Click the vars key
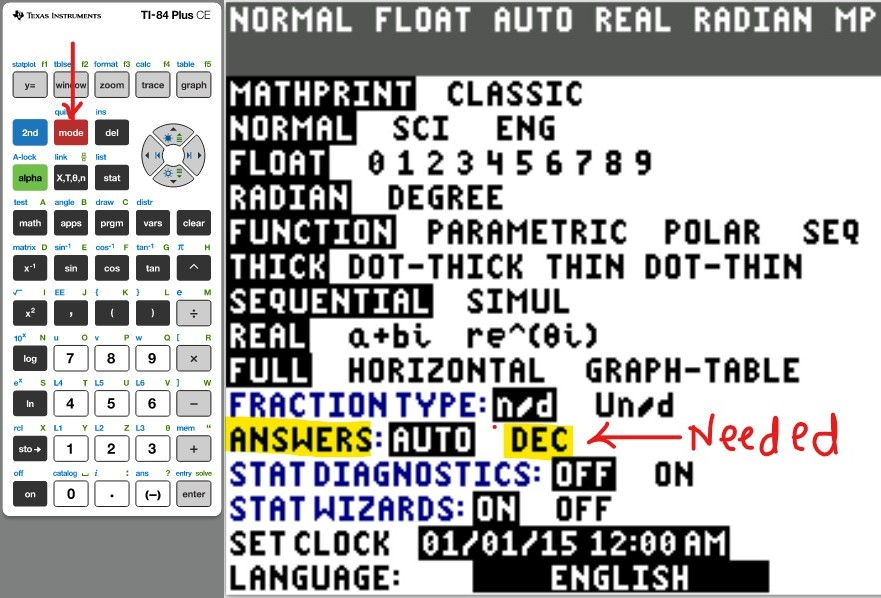 click(x=153, y=223)
